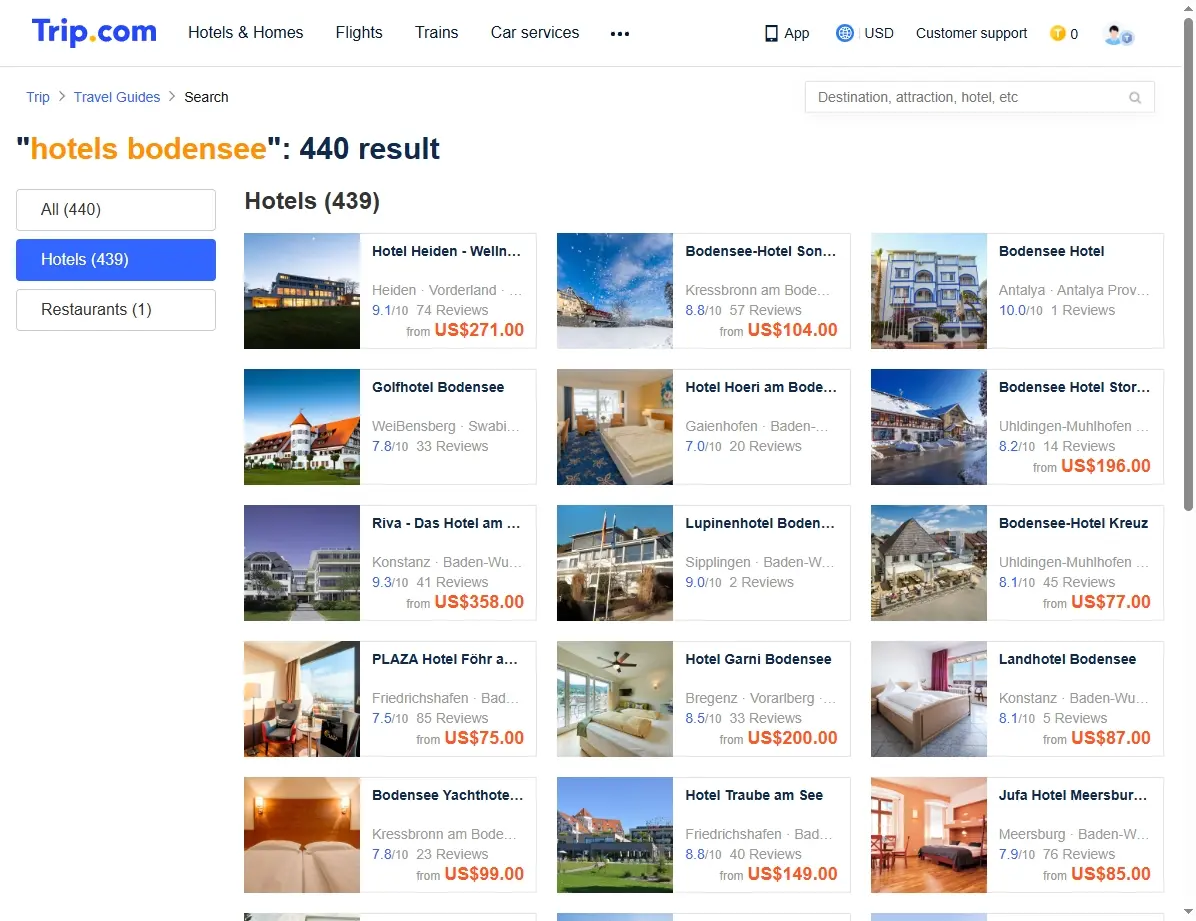Open the Flights menu
Image resolution: width=1196 pixels, height=921 pixels.
click(358, 32)
